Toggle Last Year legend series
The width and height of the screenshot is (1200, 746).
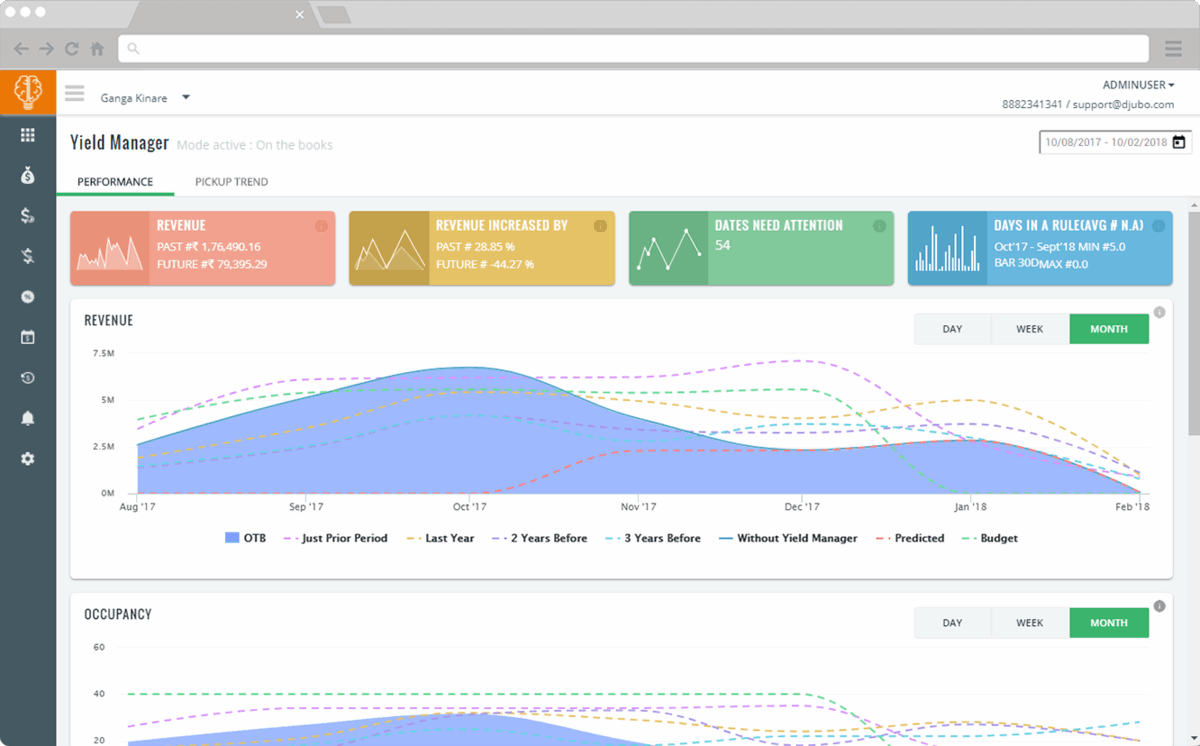coord(440,538)
